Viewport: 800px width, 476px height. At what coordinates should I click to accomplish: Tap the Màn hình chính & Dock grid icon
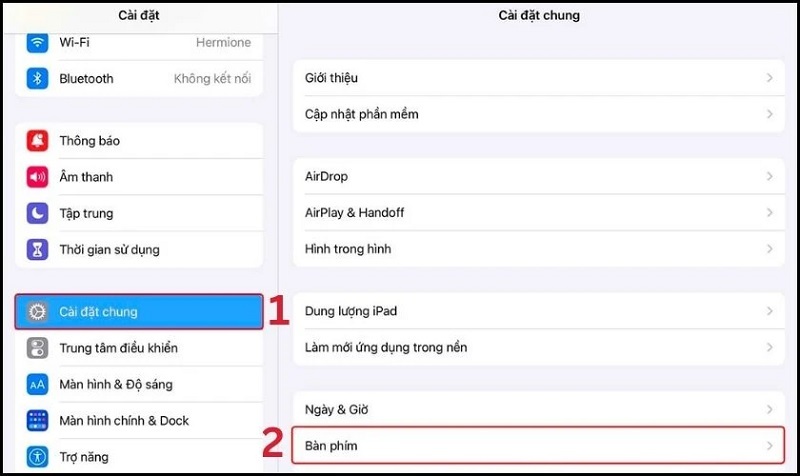point(37,421)
